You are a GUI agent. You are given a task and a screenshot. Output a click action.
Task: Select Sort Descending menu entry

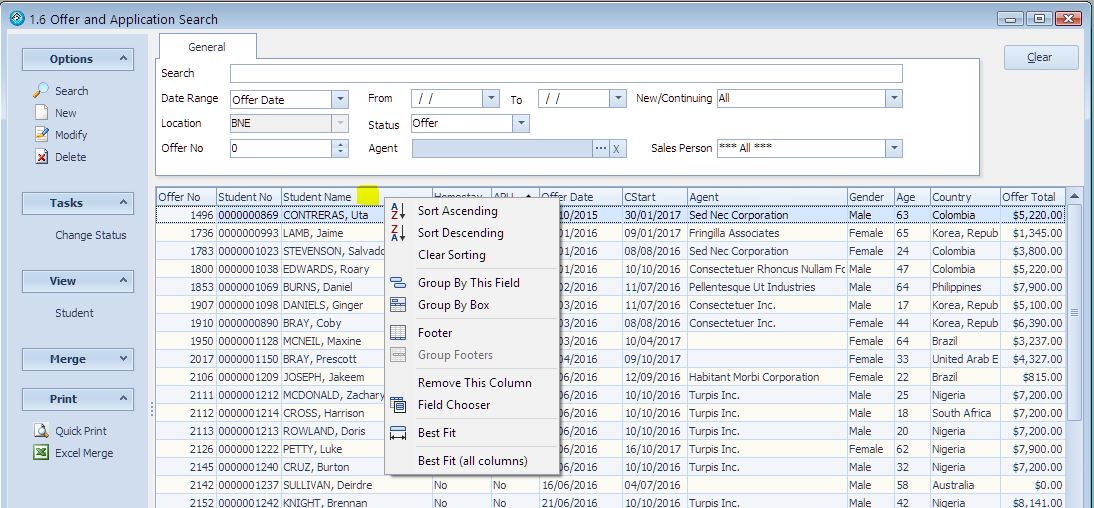[460, 233]
